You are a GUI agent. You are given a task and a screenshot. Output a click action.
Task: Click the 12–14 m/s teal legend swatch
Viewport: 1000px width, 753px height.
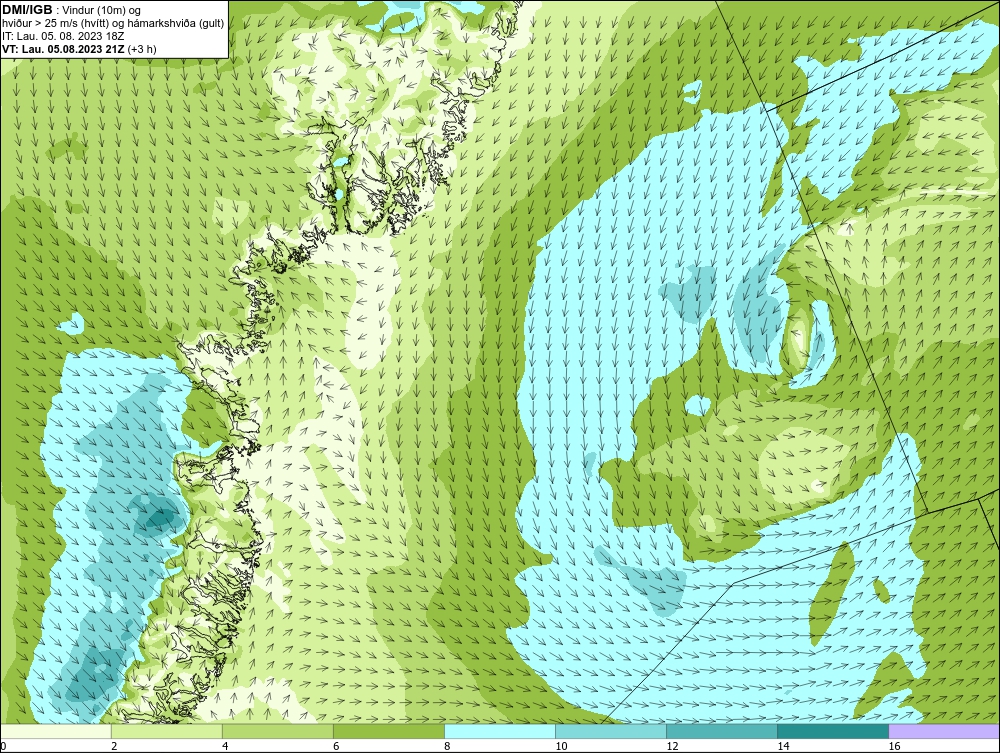coord(721,731)
